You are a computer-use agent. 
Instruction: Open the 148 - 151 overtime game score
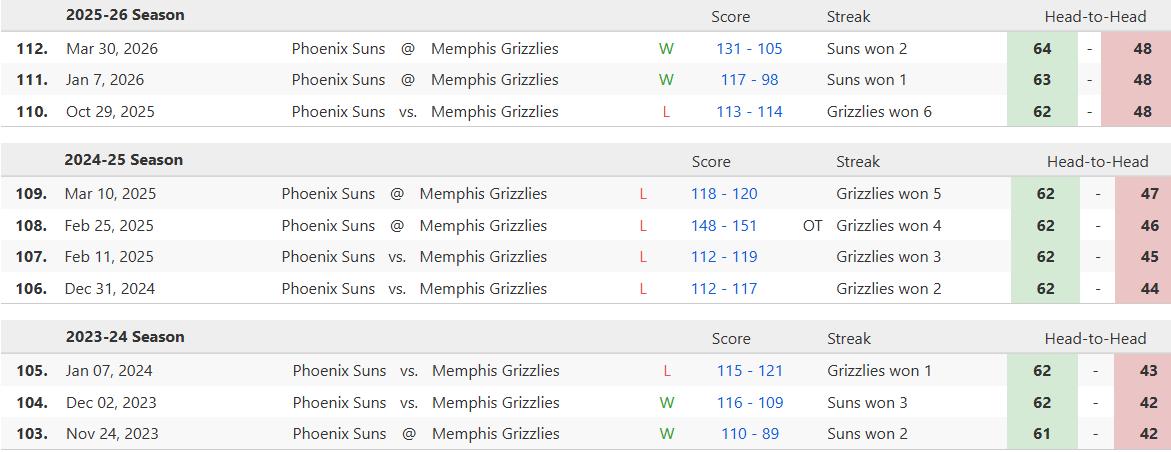pos(724,226)
